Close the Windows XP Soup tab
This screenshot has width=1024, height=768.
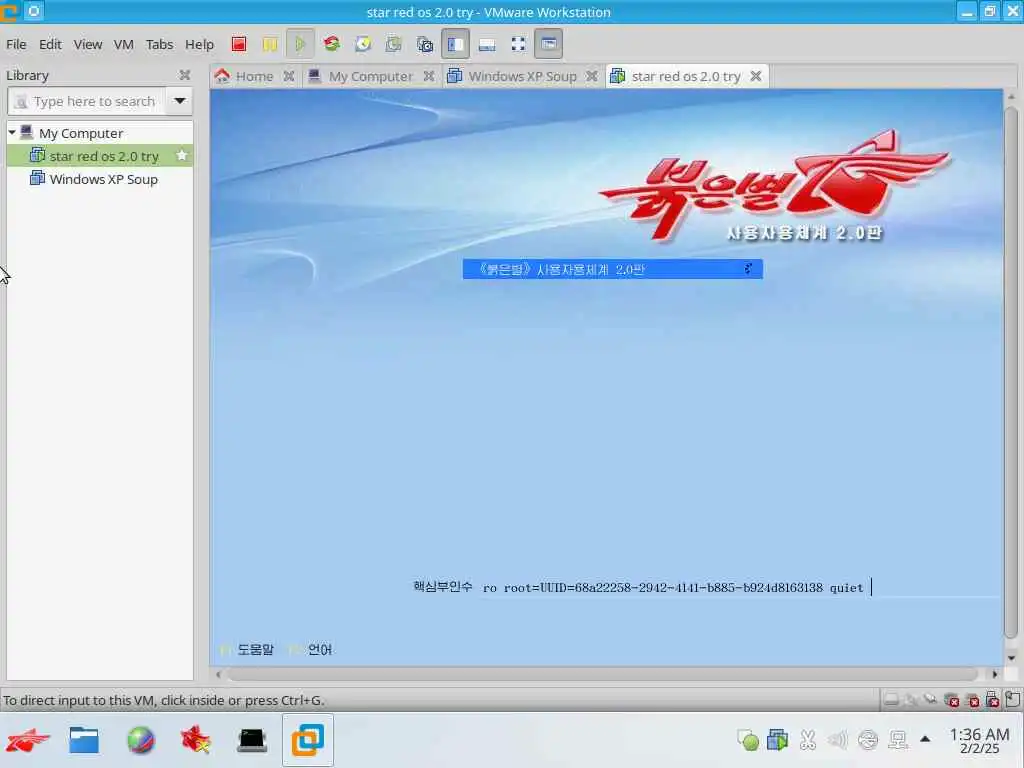(592, 76)
